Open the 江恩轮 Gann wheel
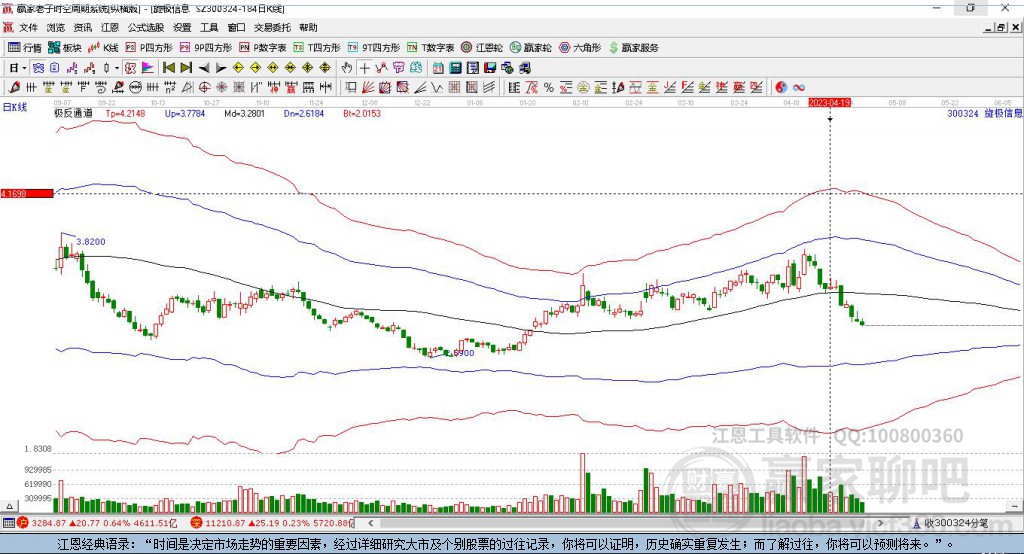 [482, 48]
